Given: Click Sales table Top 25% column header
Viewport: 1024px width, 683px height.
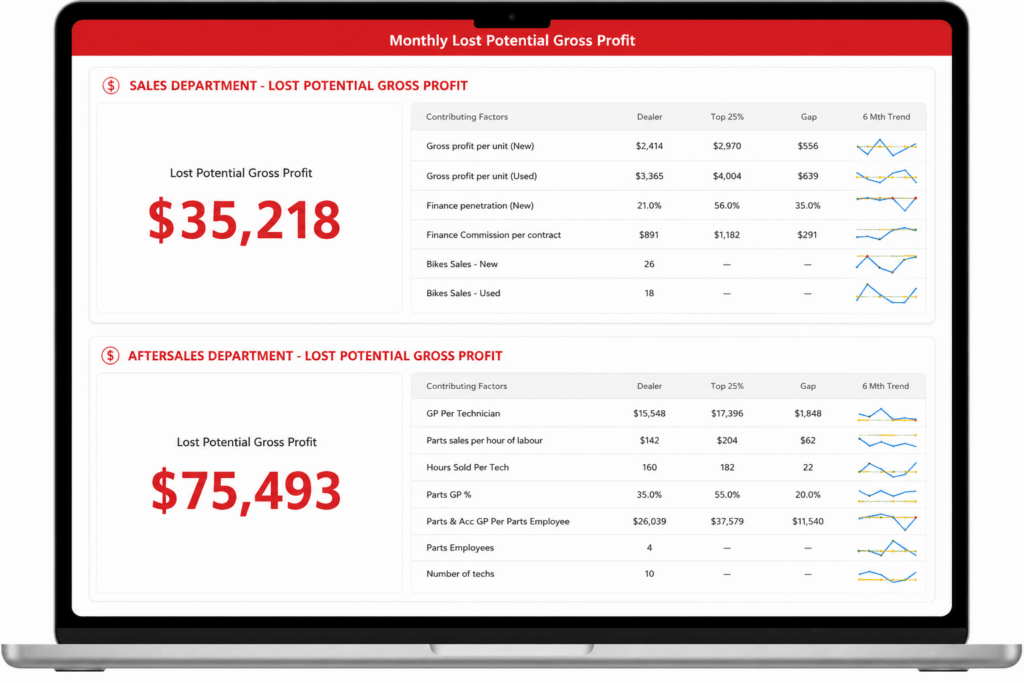Looking at the screenshot, I should tap(727, 117).
